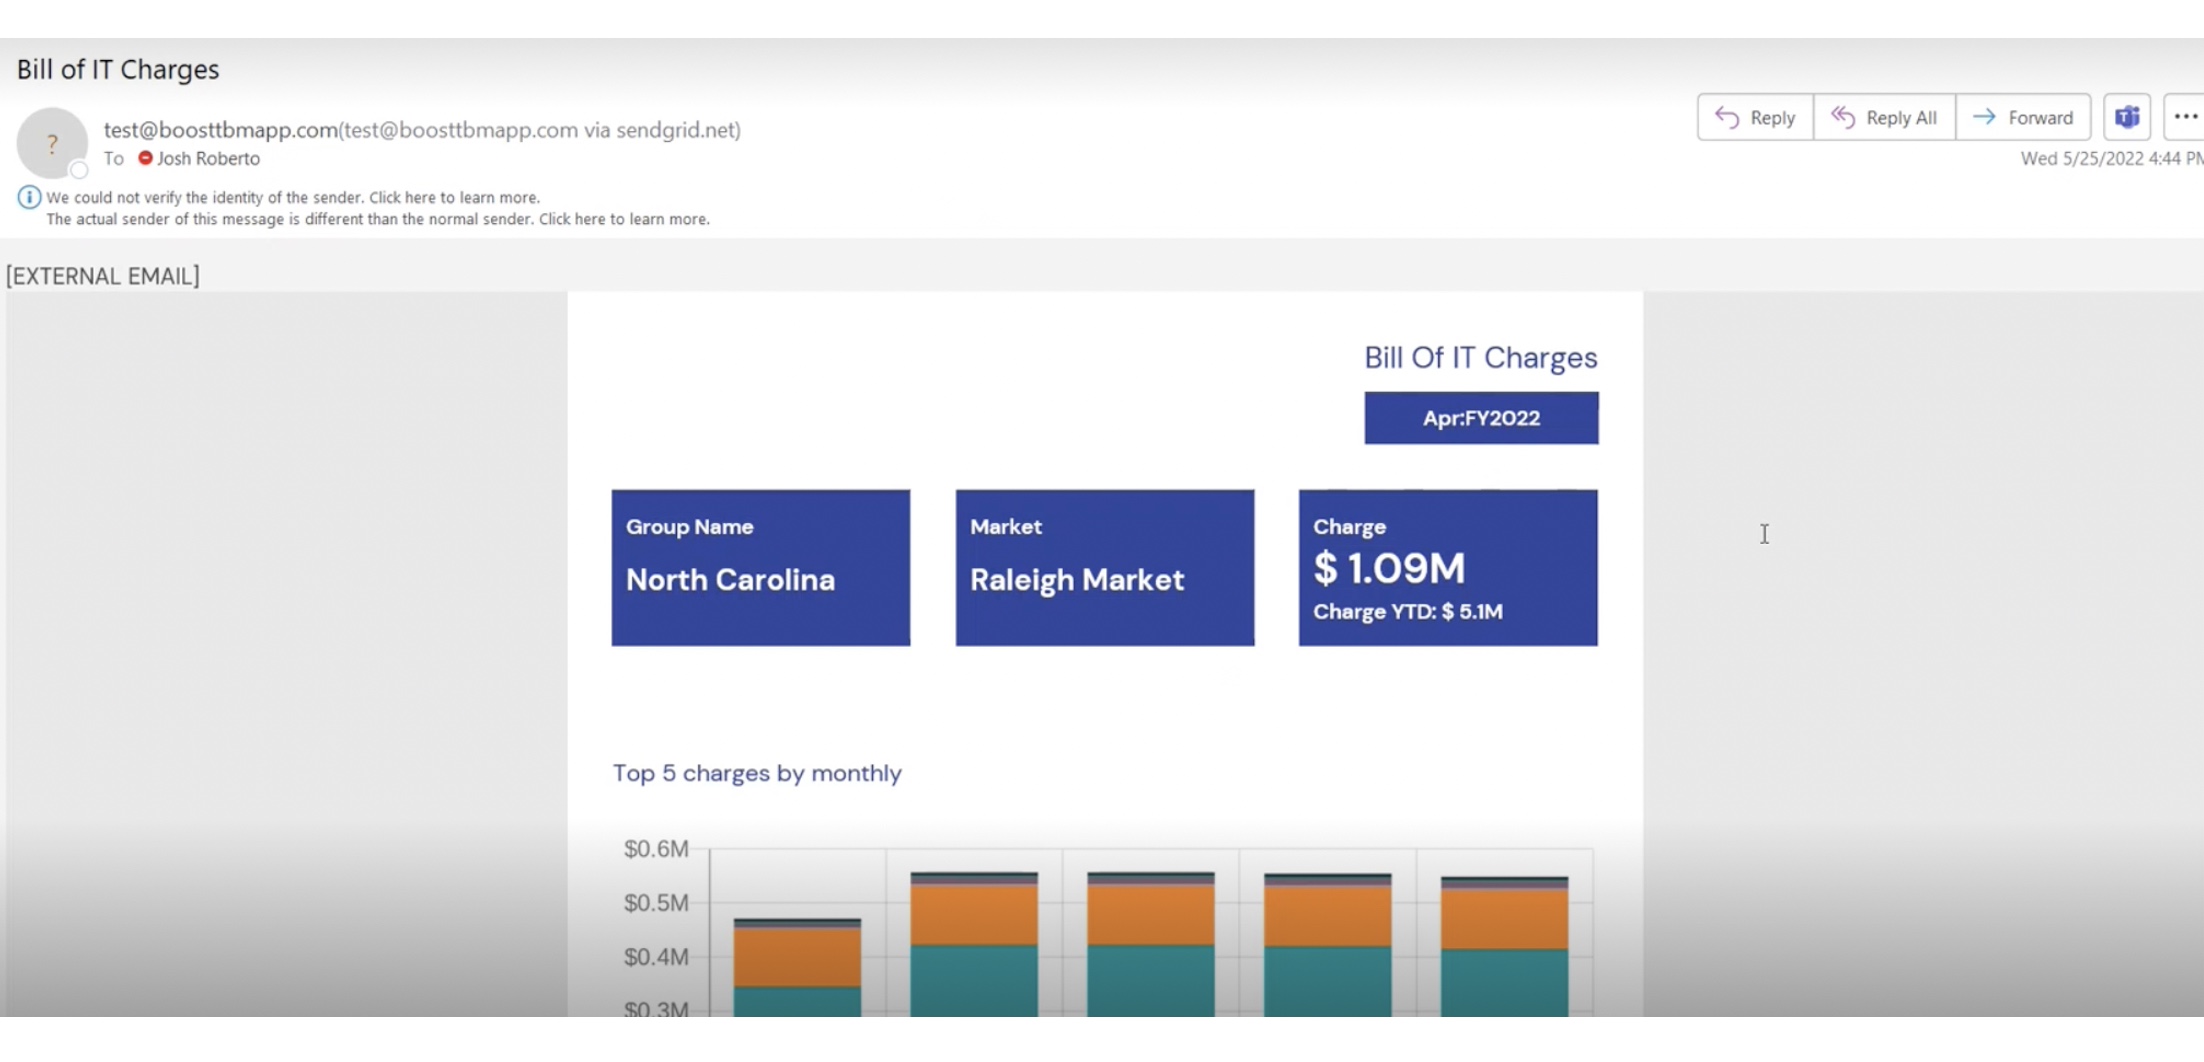Click the Raleigh Market card
The height and width of the screenshot is (1062, 2204).
(x=1105, y=567)
